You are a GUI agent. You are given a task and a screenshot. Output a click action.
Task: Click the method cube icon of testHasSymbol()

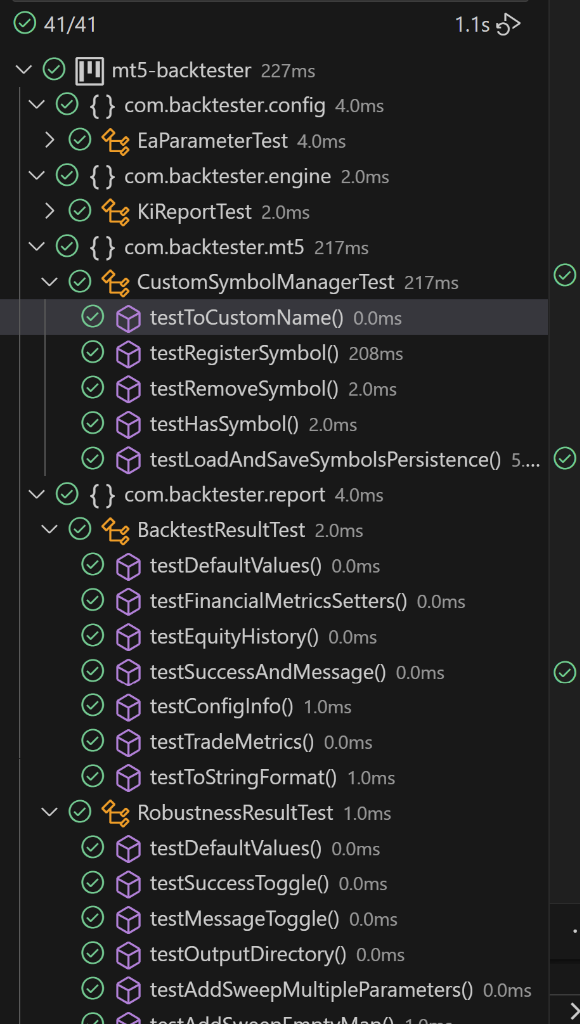click(x=128, y=424)
